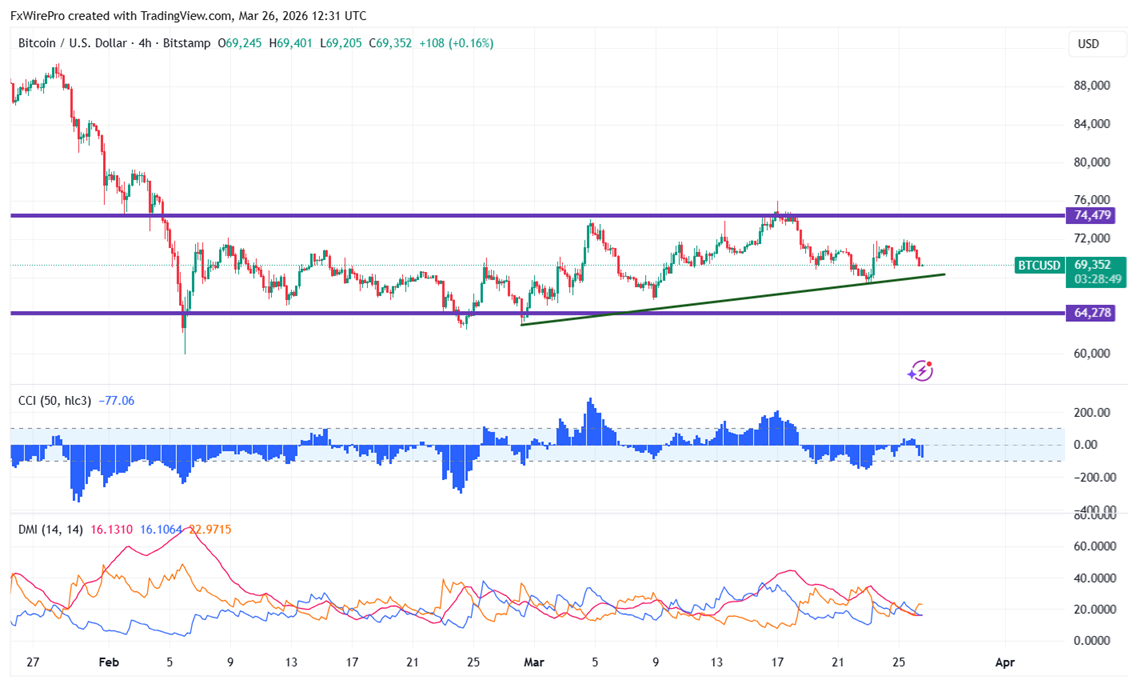Click the 80,000 price axis label
This screenshot has height=683, width=1128.
click(1091, 162)
